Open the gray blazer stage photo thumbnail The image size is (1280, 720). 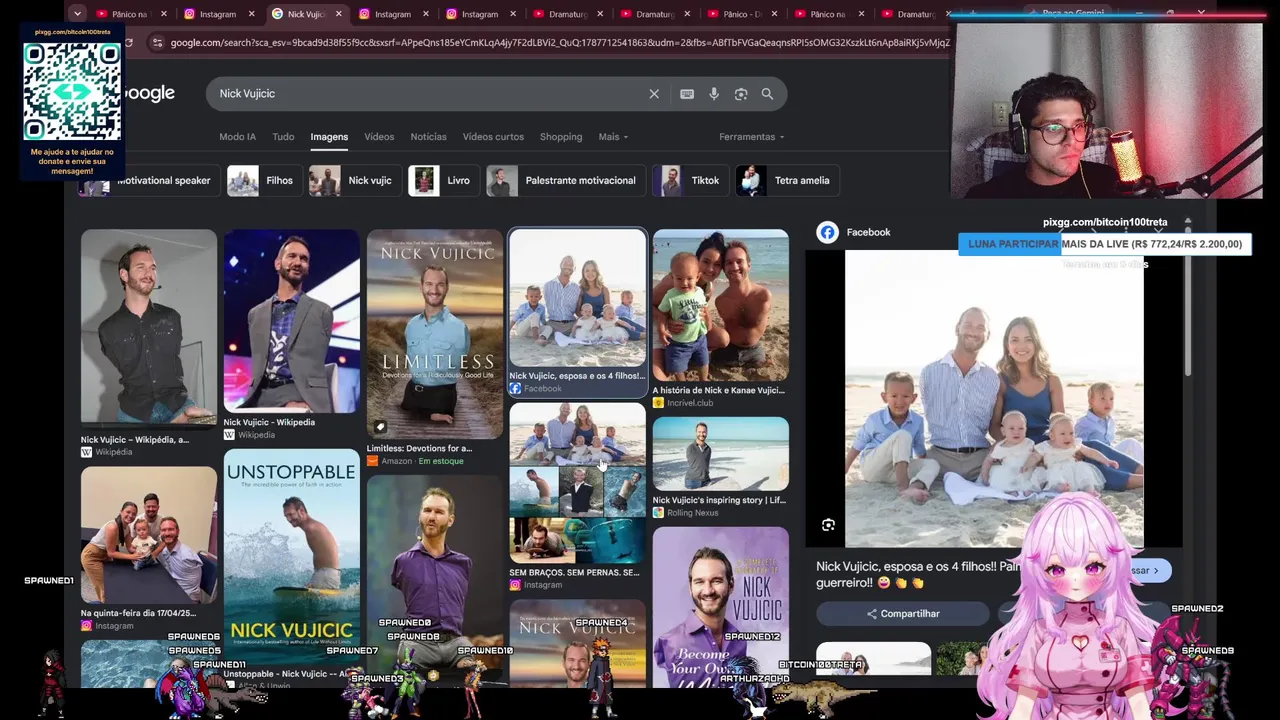(292, 321)
